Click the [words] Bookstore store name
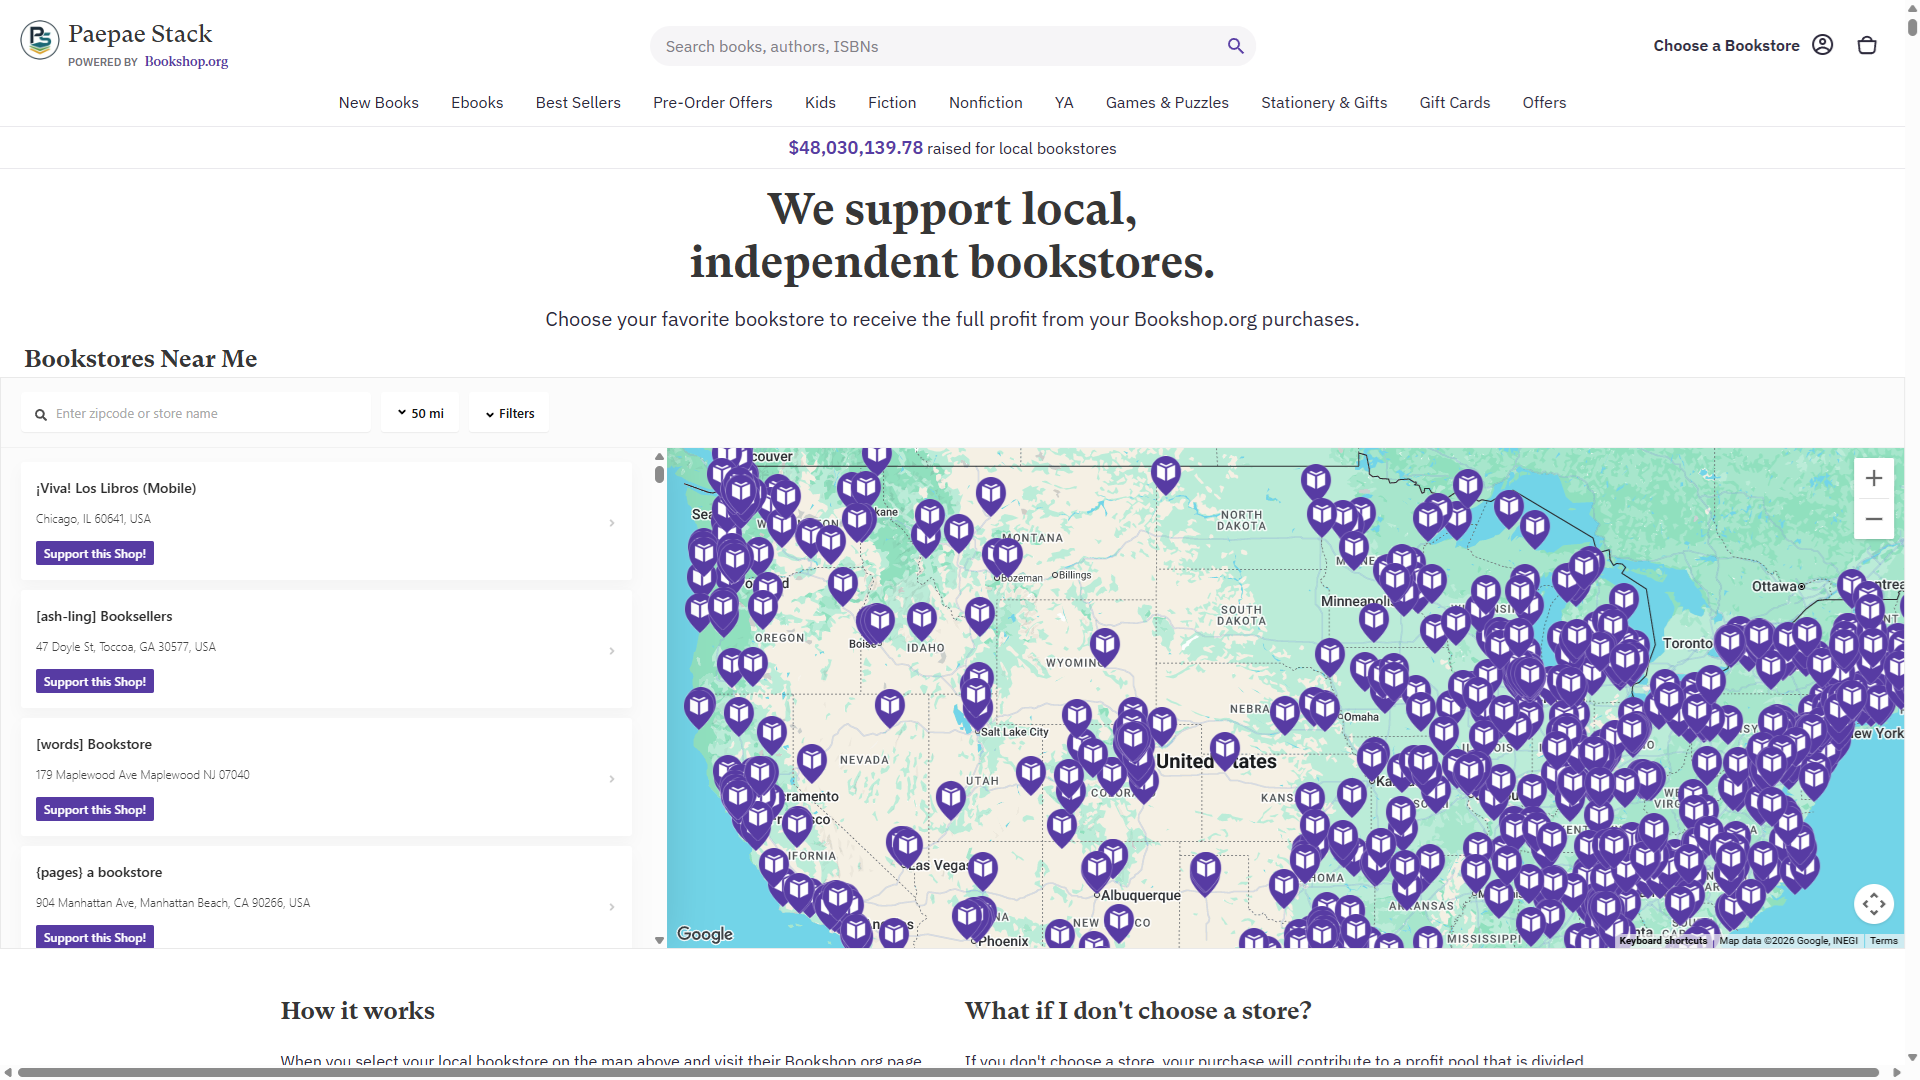 coord(94,744)
